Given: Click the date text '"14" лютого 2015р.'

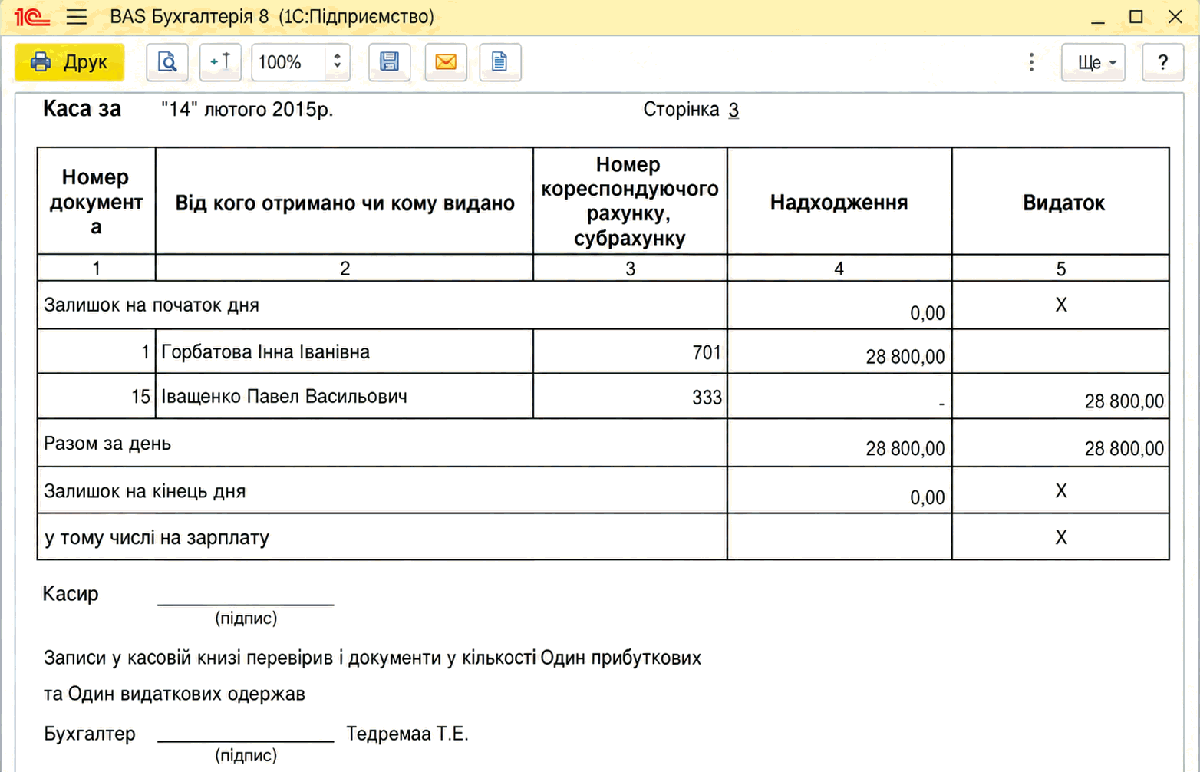Looking at the screenshot, I should (247, 110).
